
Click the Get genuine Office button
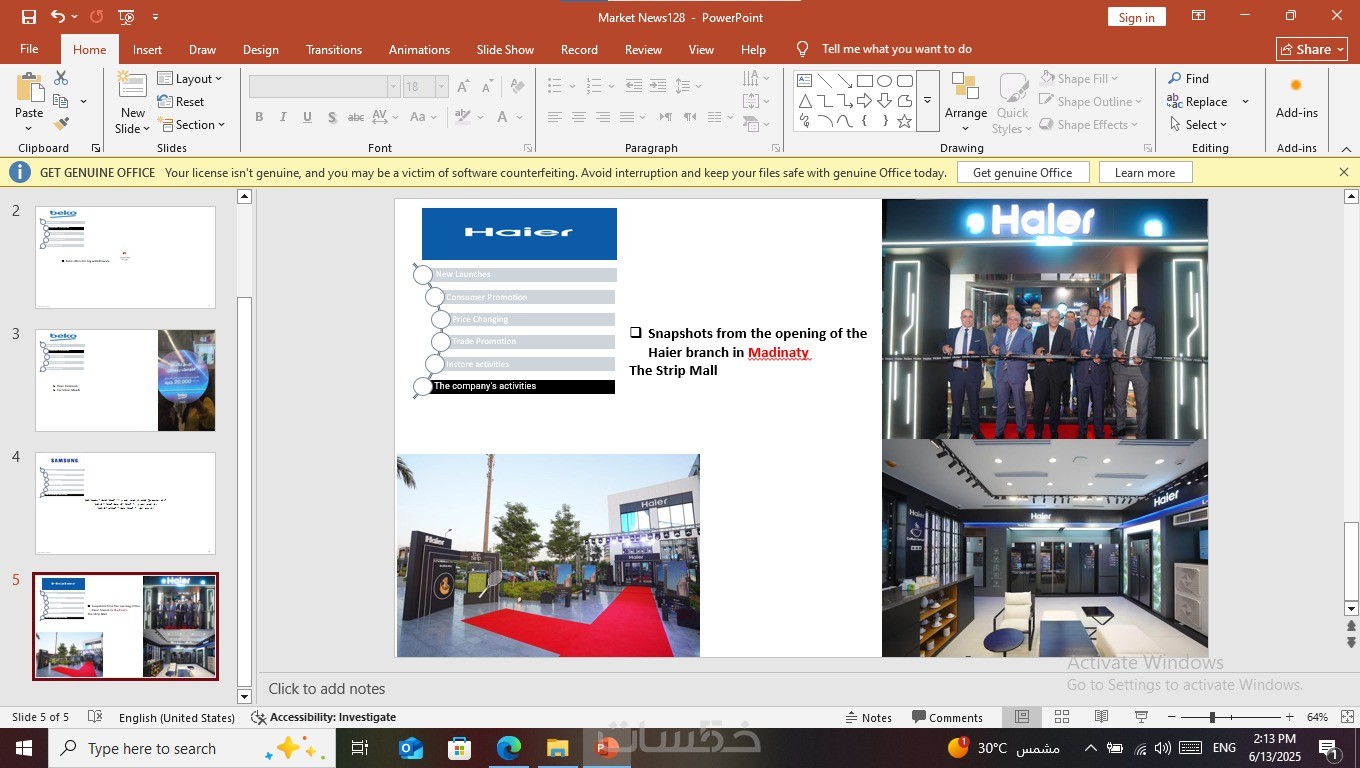tap(1022, 172)
